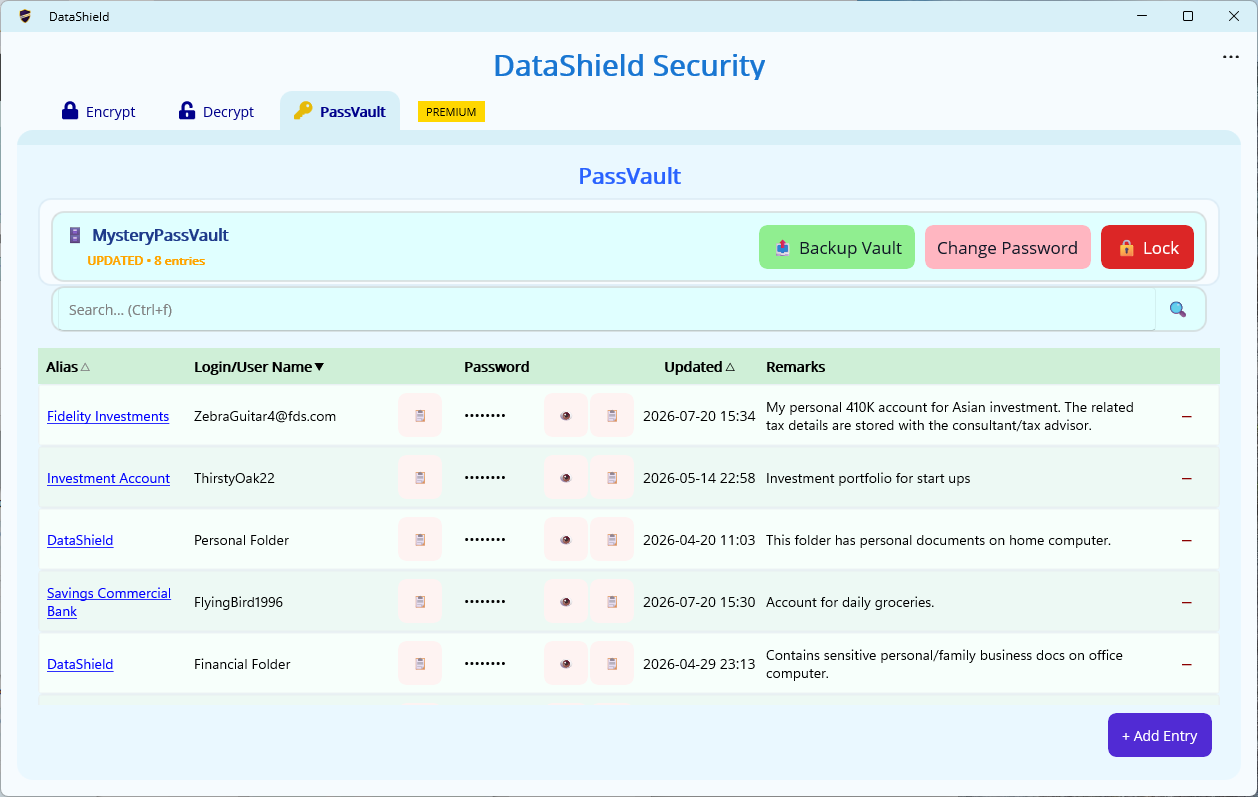Click the 'Financial Folder' login text
Viewport: 1258px width, 797px height.
[x=242, y=664]
